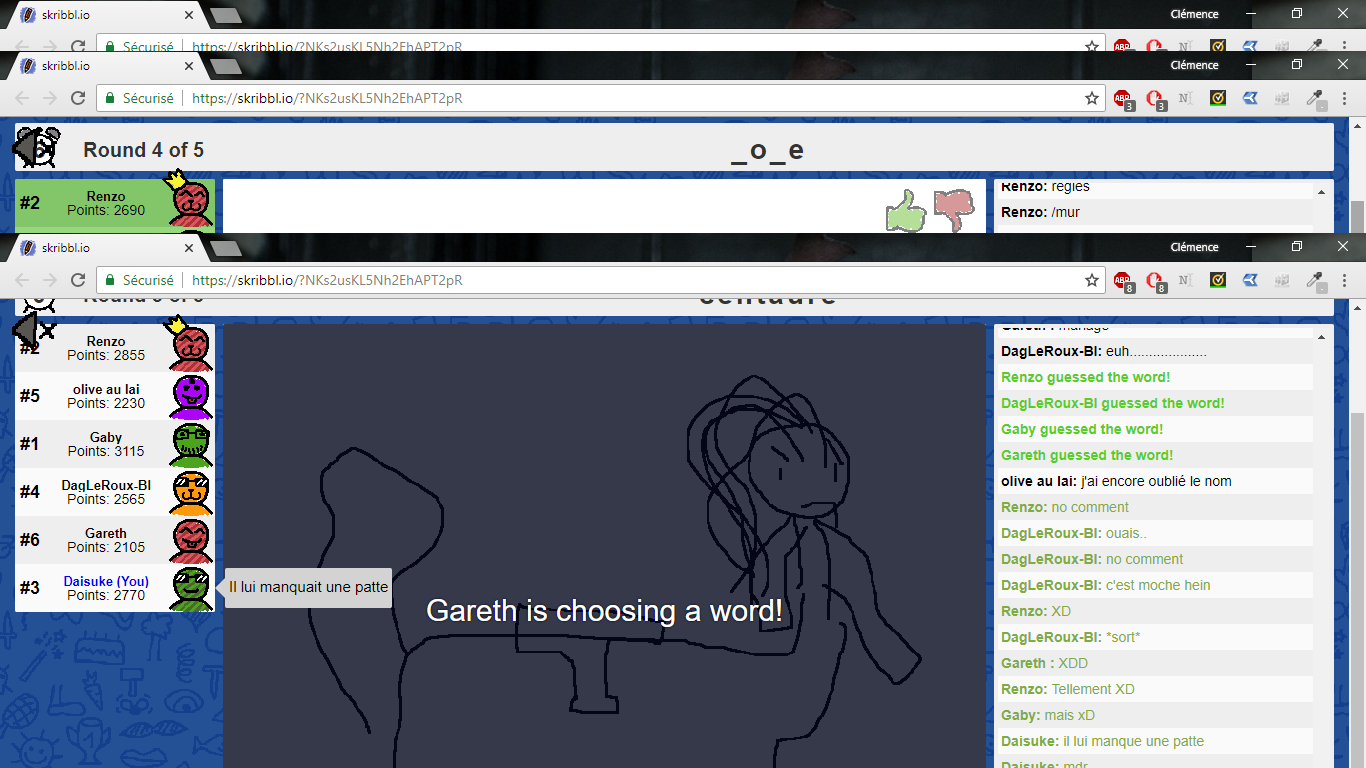The height and width of the screenshot is (768, 1366).
Task: Go forward in the front Chrome window
Action: (50, 281)
